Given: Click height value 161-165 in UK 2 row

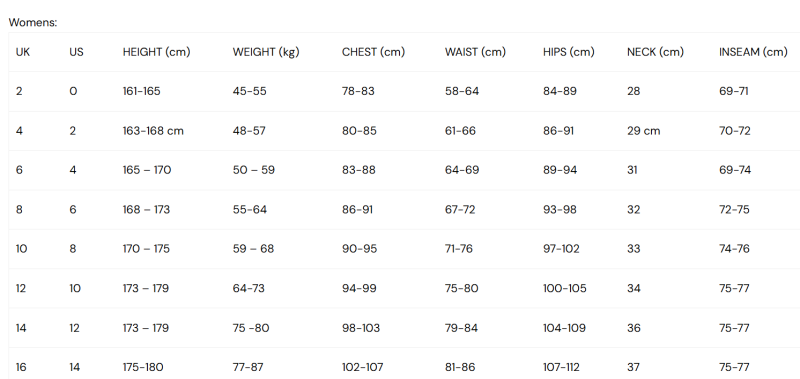Looking at the screenshot, I should pos(141,91).
